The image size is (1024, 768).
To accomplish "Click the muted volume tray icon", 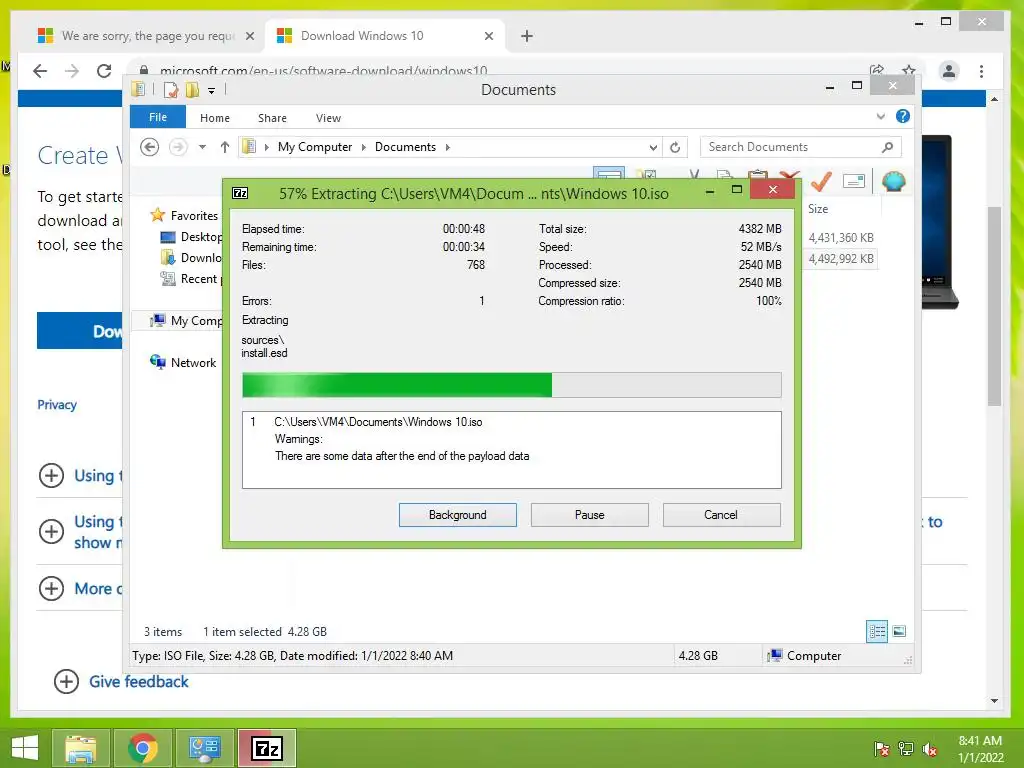I will (x=930, y=749).
